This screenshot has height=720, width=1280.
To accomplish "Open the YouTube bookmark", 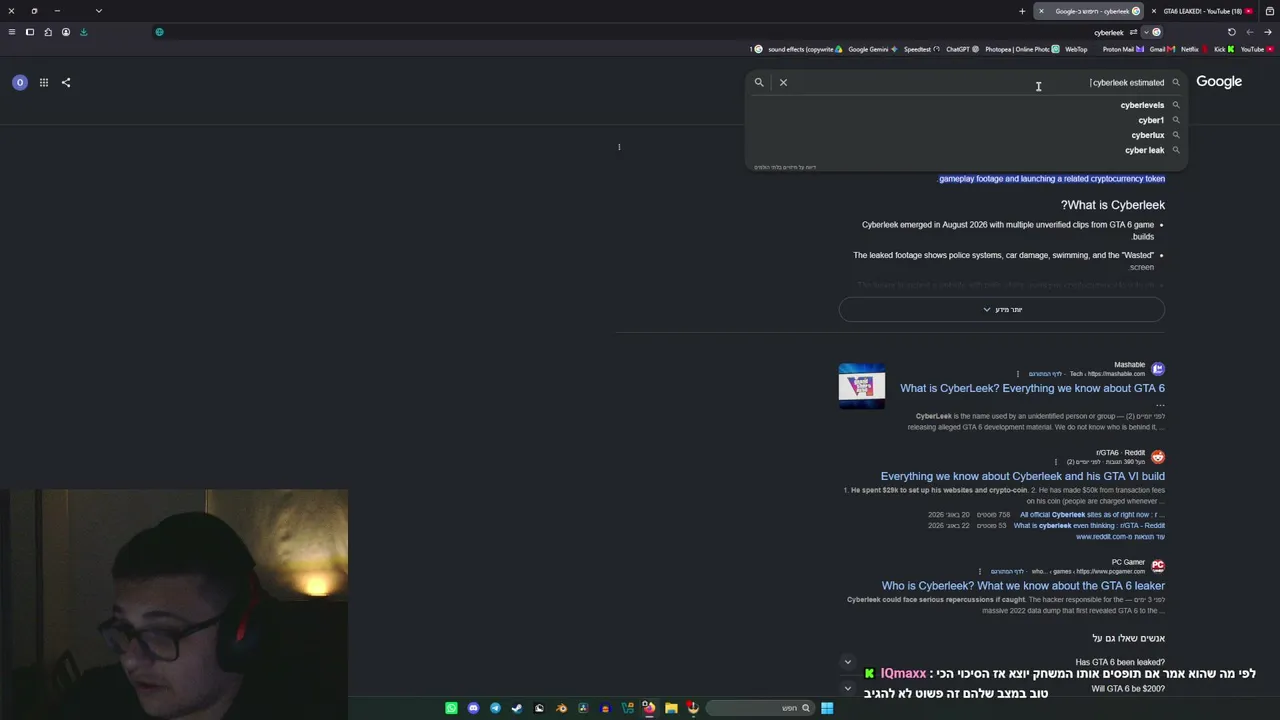I will coord(1256,49).
